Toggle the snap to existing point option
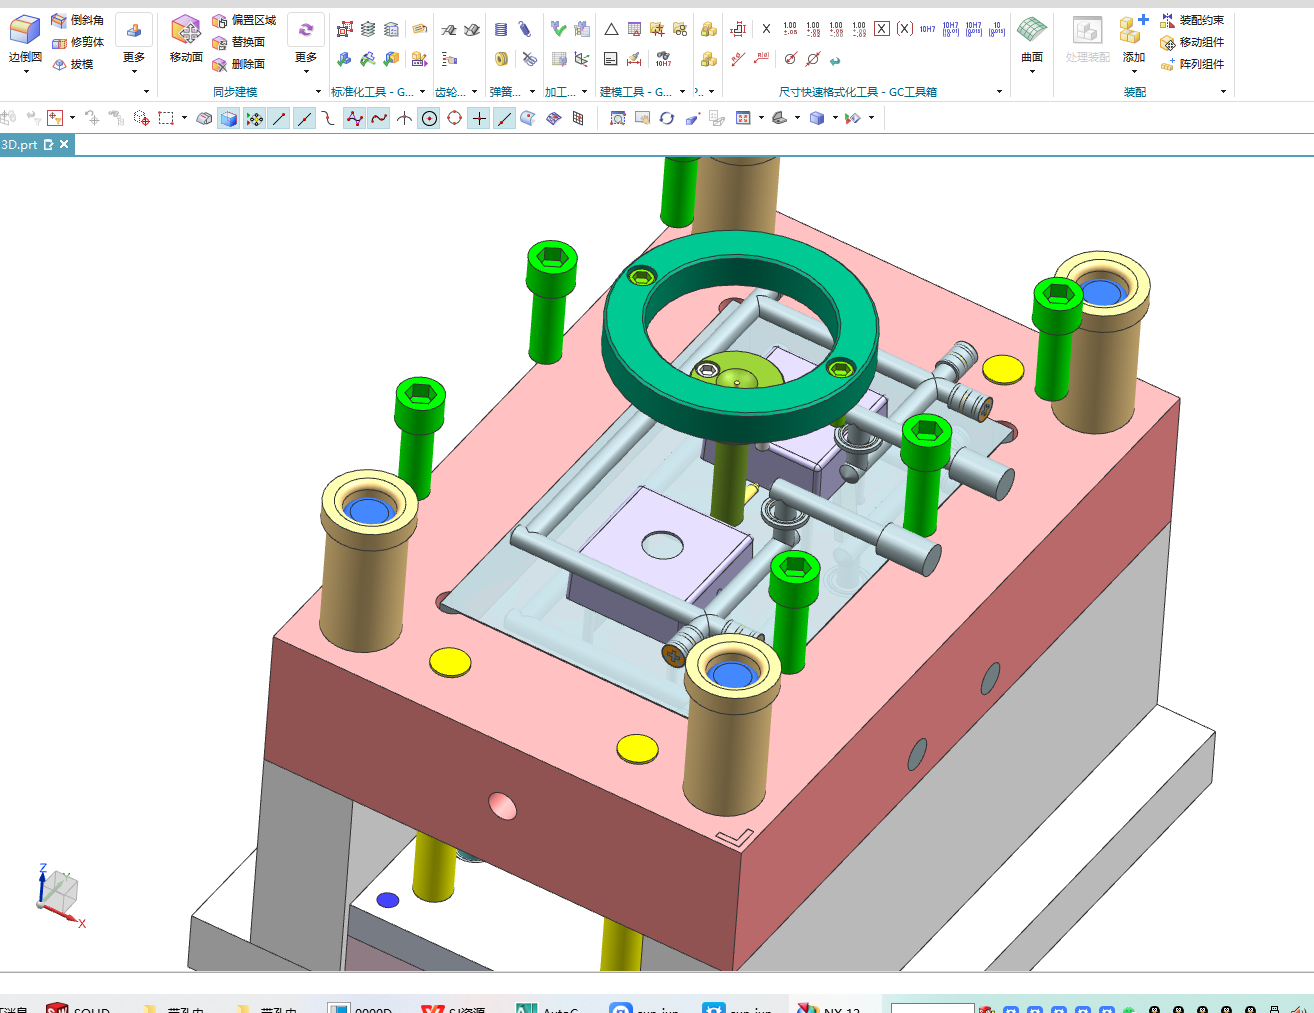This screenshot has width=1314, height=1013. pyautogui.click(x=479, y=118)
